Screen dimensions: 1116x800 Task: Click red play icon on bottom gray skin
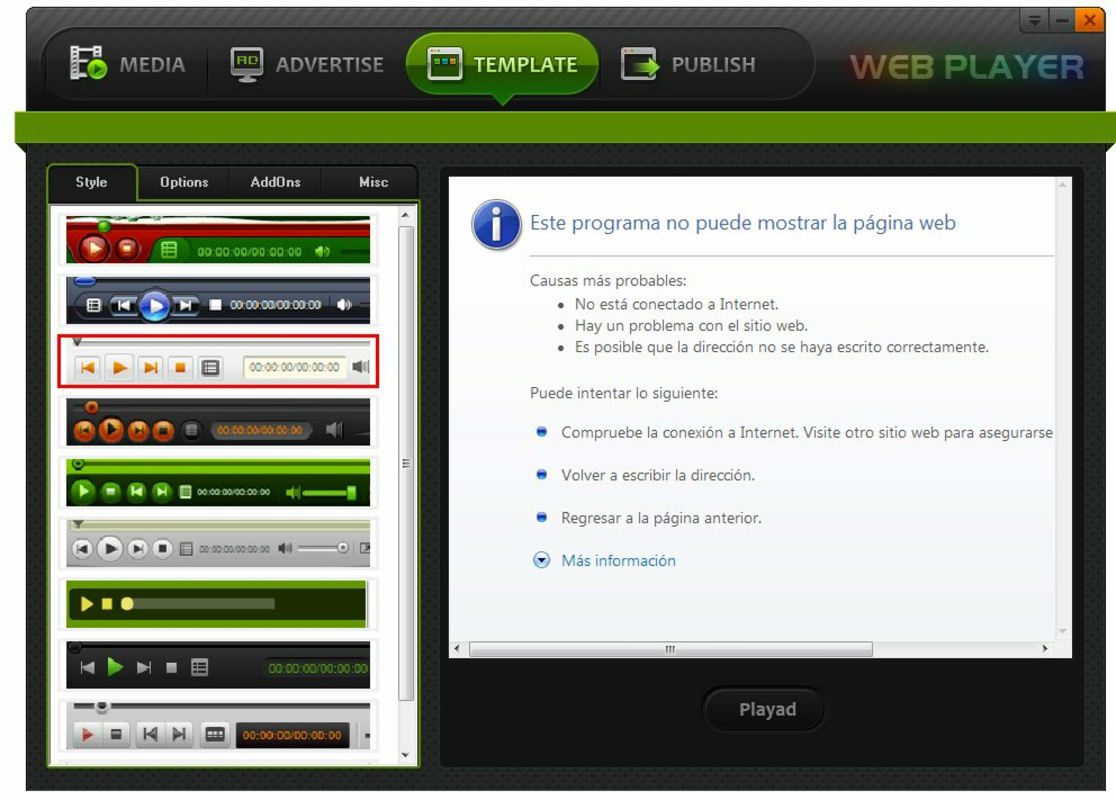pyautogui.click(x=87, y=734)
